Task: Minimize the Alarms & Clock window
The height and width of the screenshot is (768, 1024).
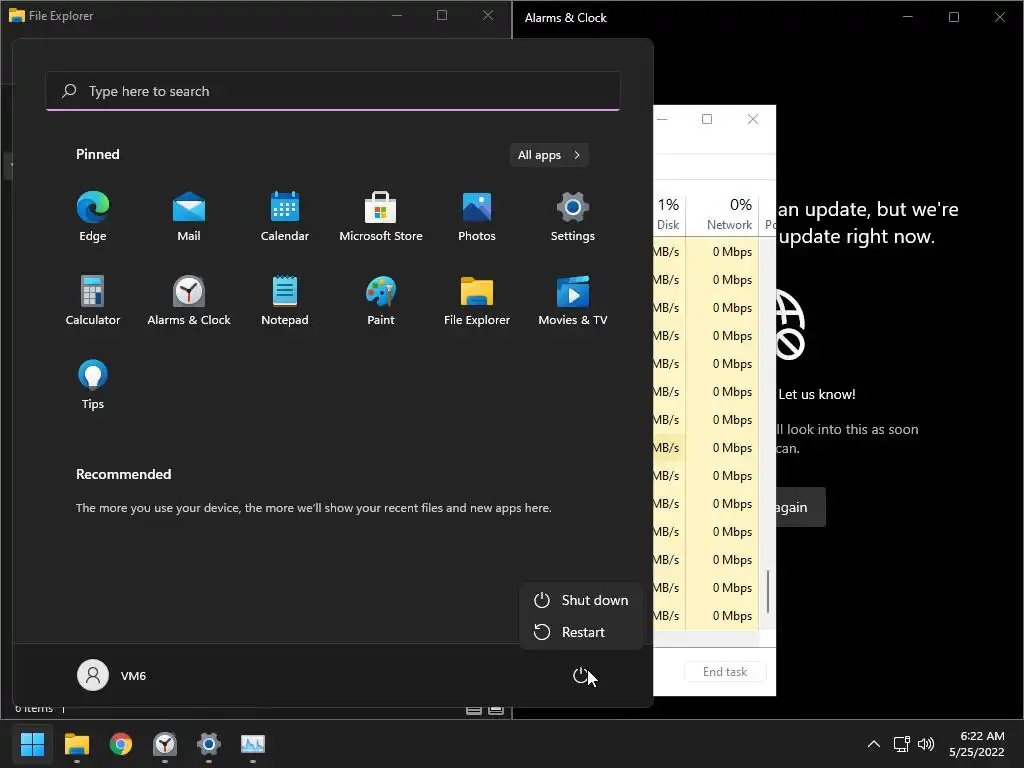Action: tap(908, 17)
